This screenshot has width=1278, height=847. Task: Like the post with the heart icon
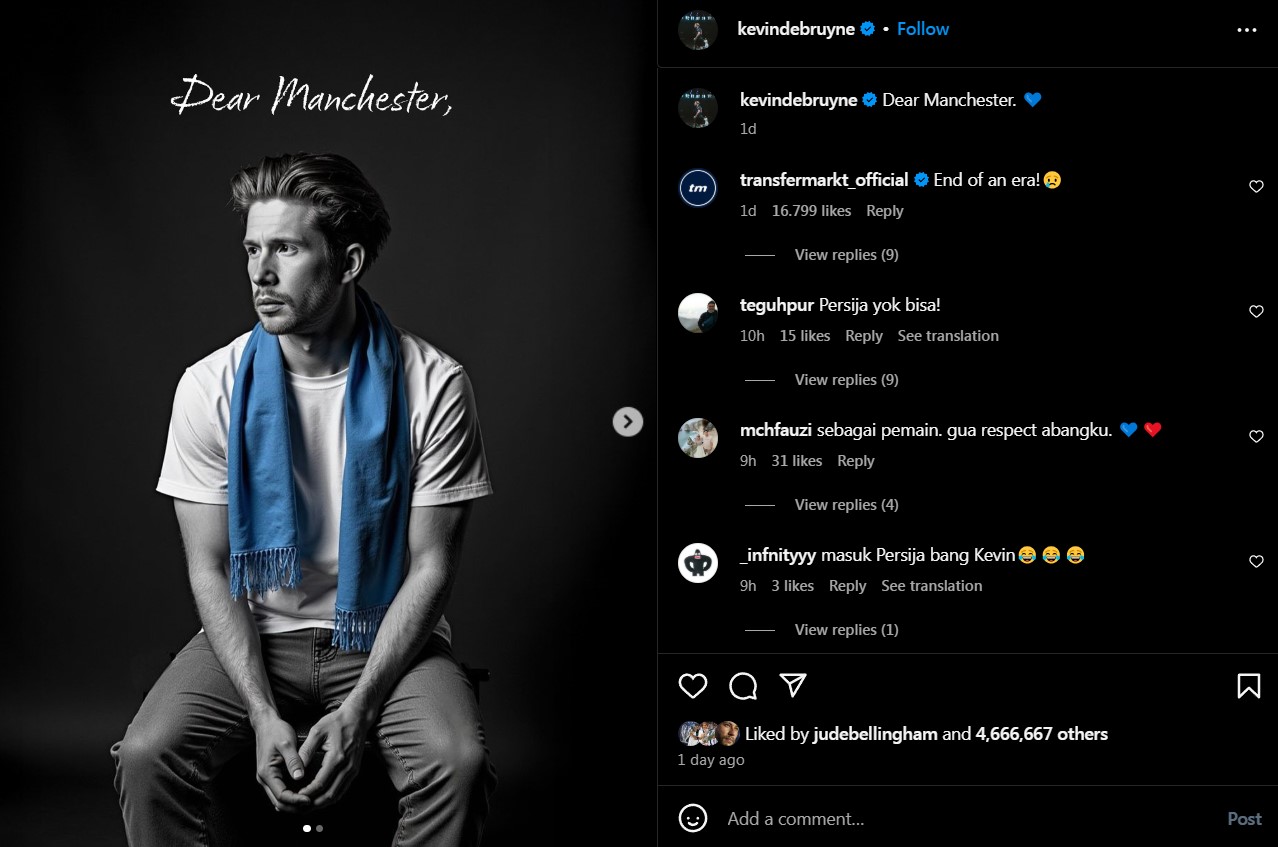tap(693, 686)
